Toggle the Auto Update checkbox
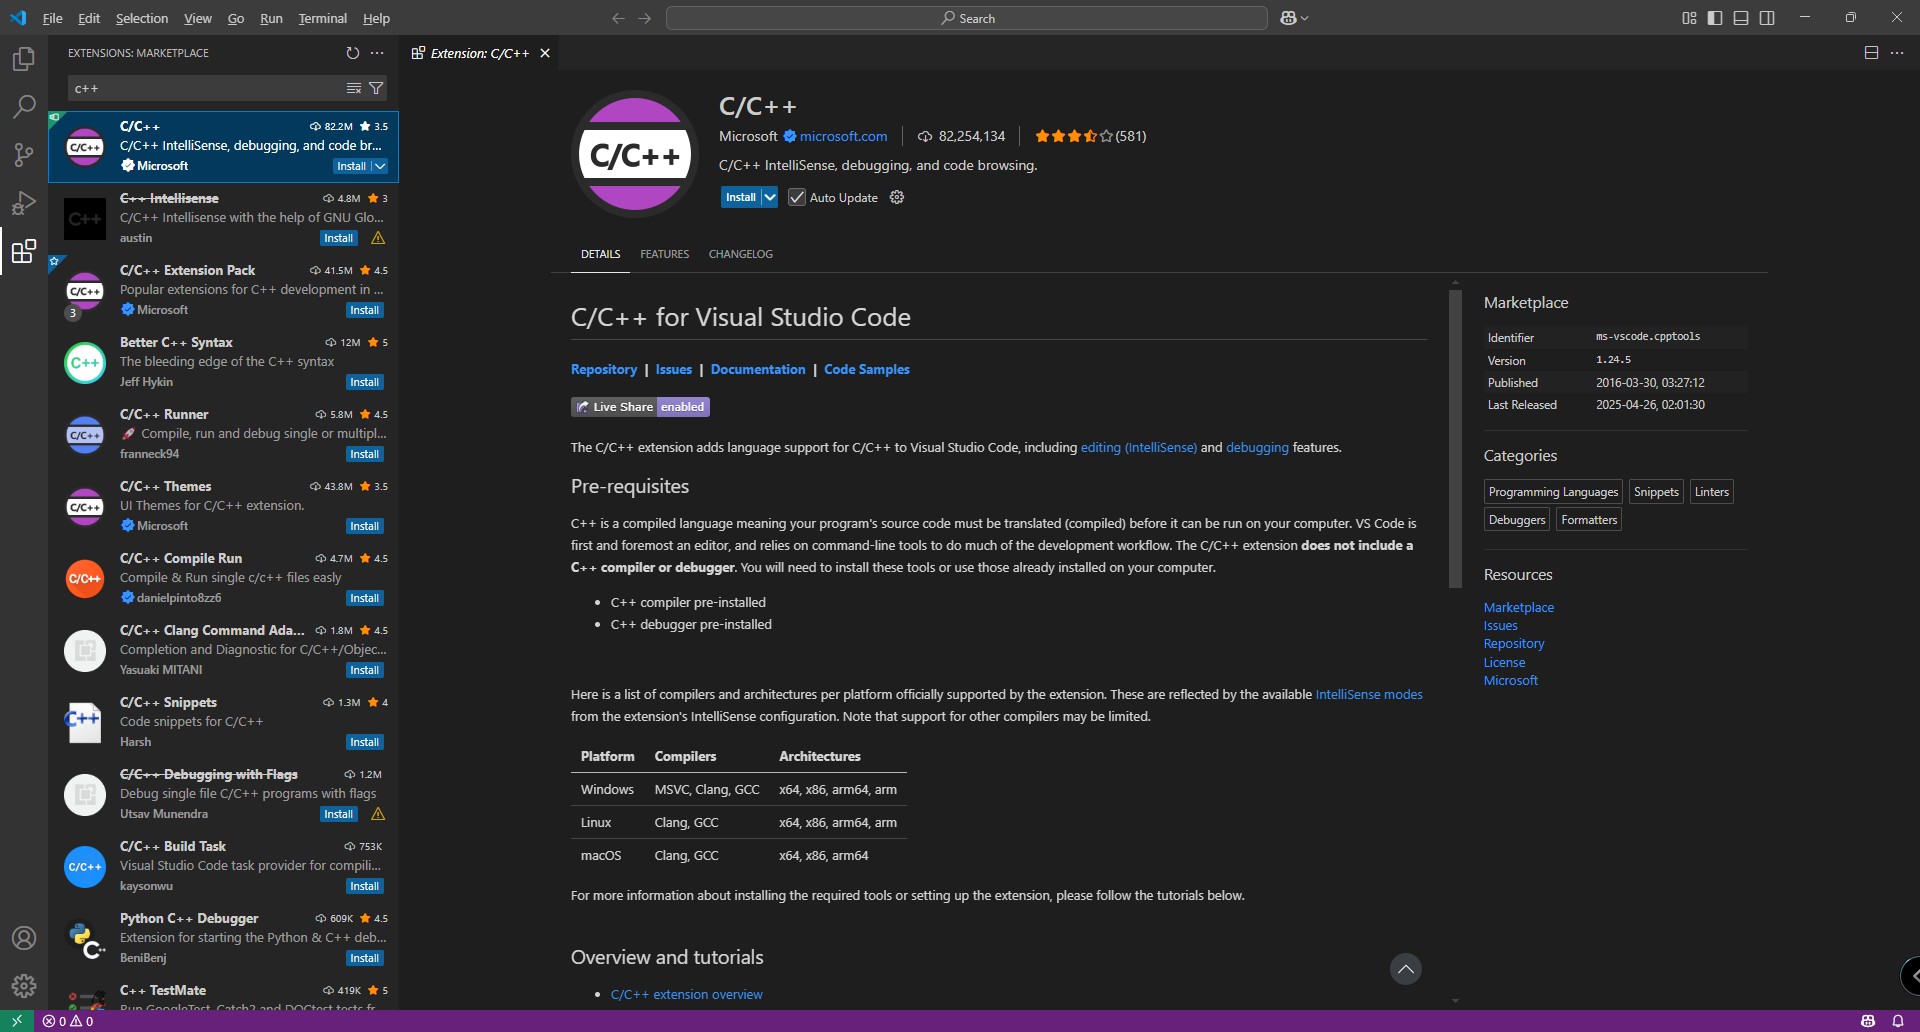The height and width of the screenshot is (1032, 1920). click(797, 197)
